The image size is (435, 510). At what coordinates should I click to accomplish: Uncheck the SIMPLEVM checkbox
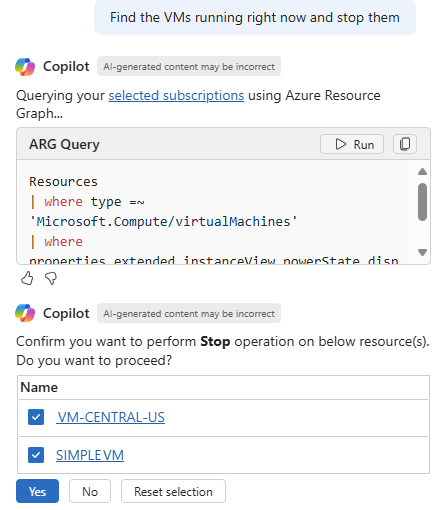[x=36, y=455]
